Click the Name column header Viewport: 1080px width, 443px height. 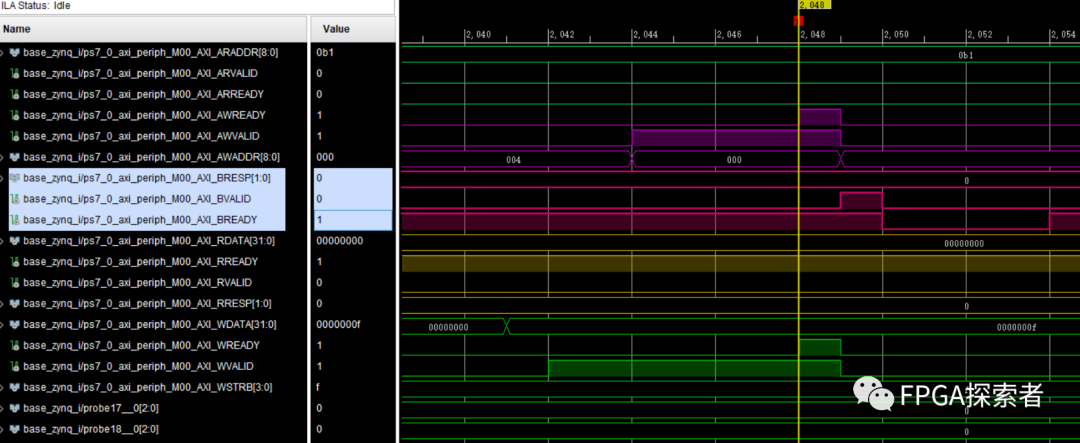pyautogui.click(x=17, y=29)
